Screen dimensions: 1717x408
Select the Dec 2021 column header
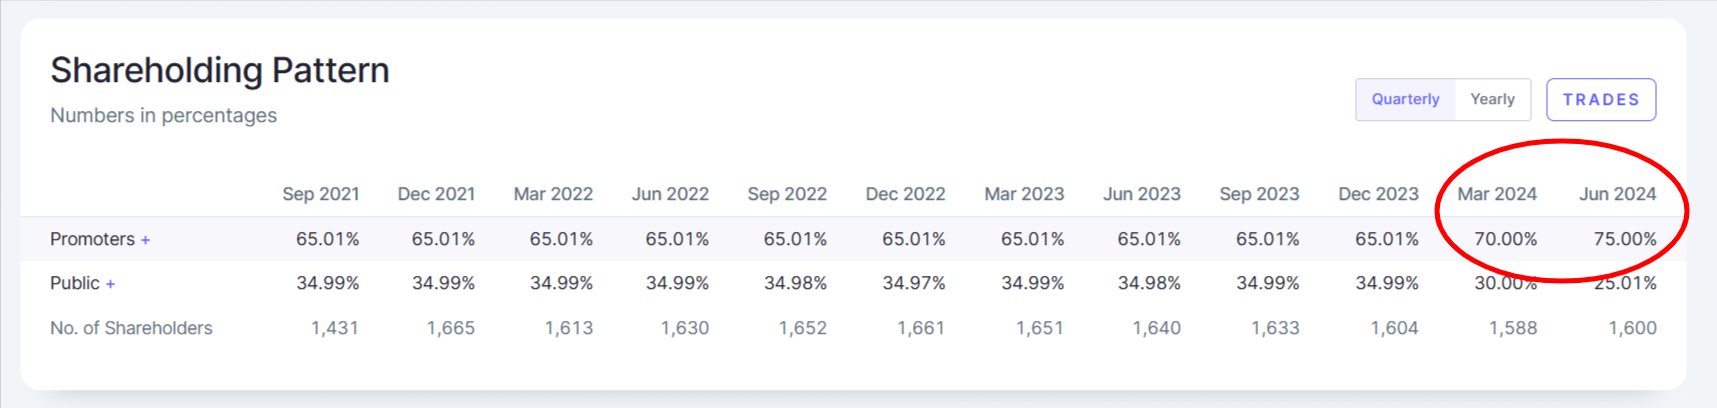(436, 194)
